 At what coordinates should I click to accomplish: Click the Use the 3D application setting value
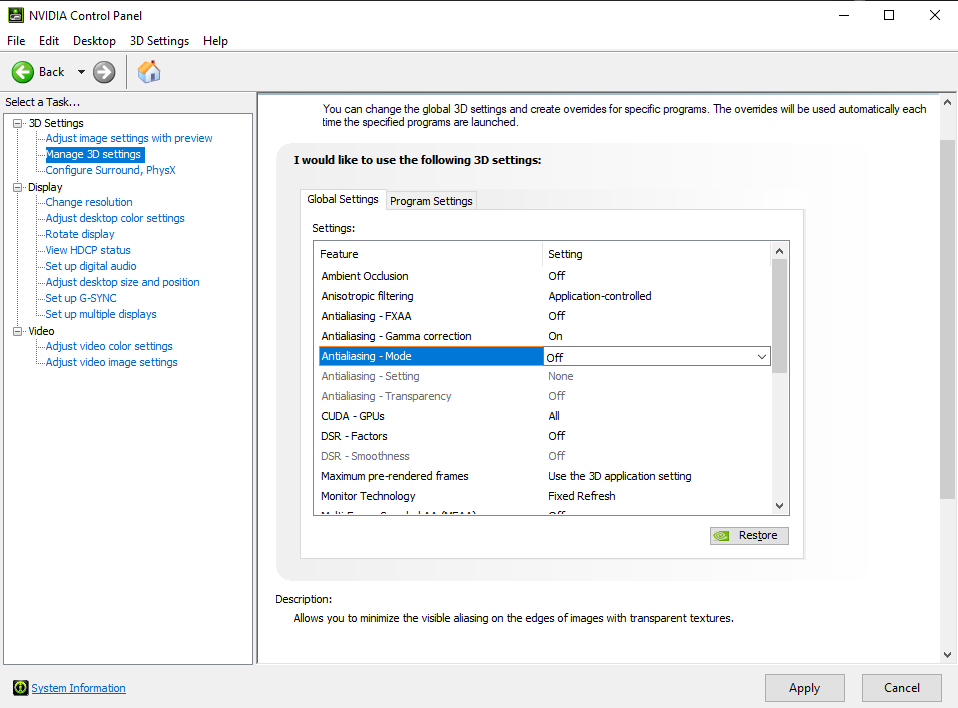click(620, 476)
